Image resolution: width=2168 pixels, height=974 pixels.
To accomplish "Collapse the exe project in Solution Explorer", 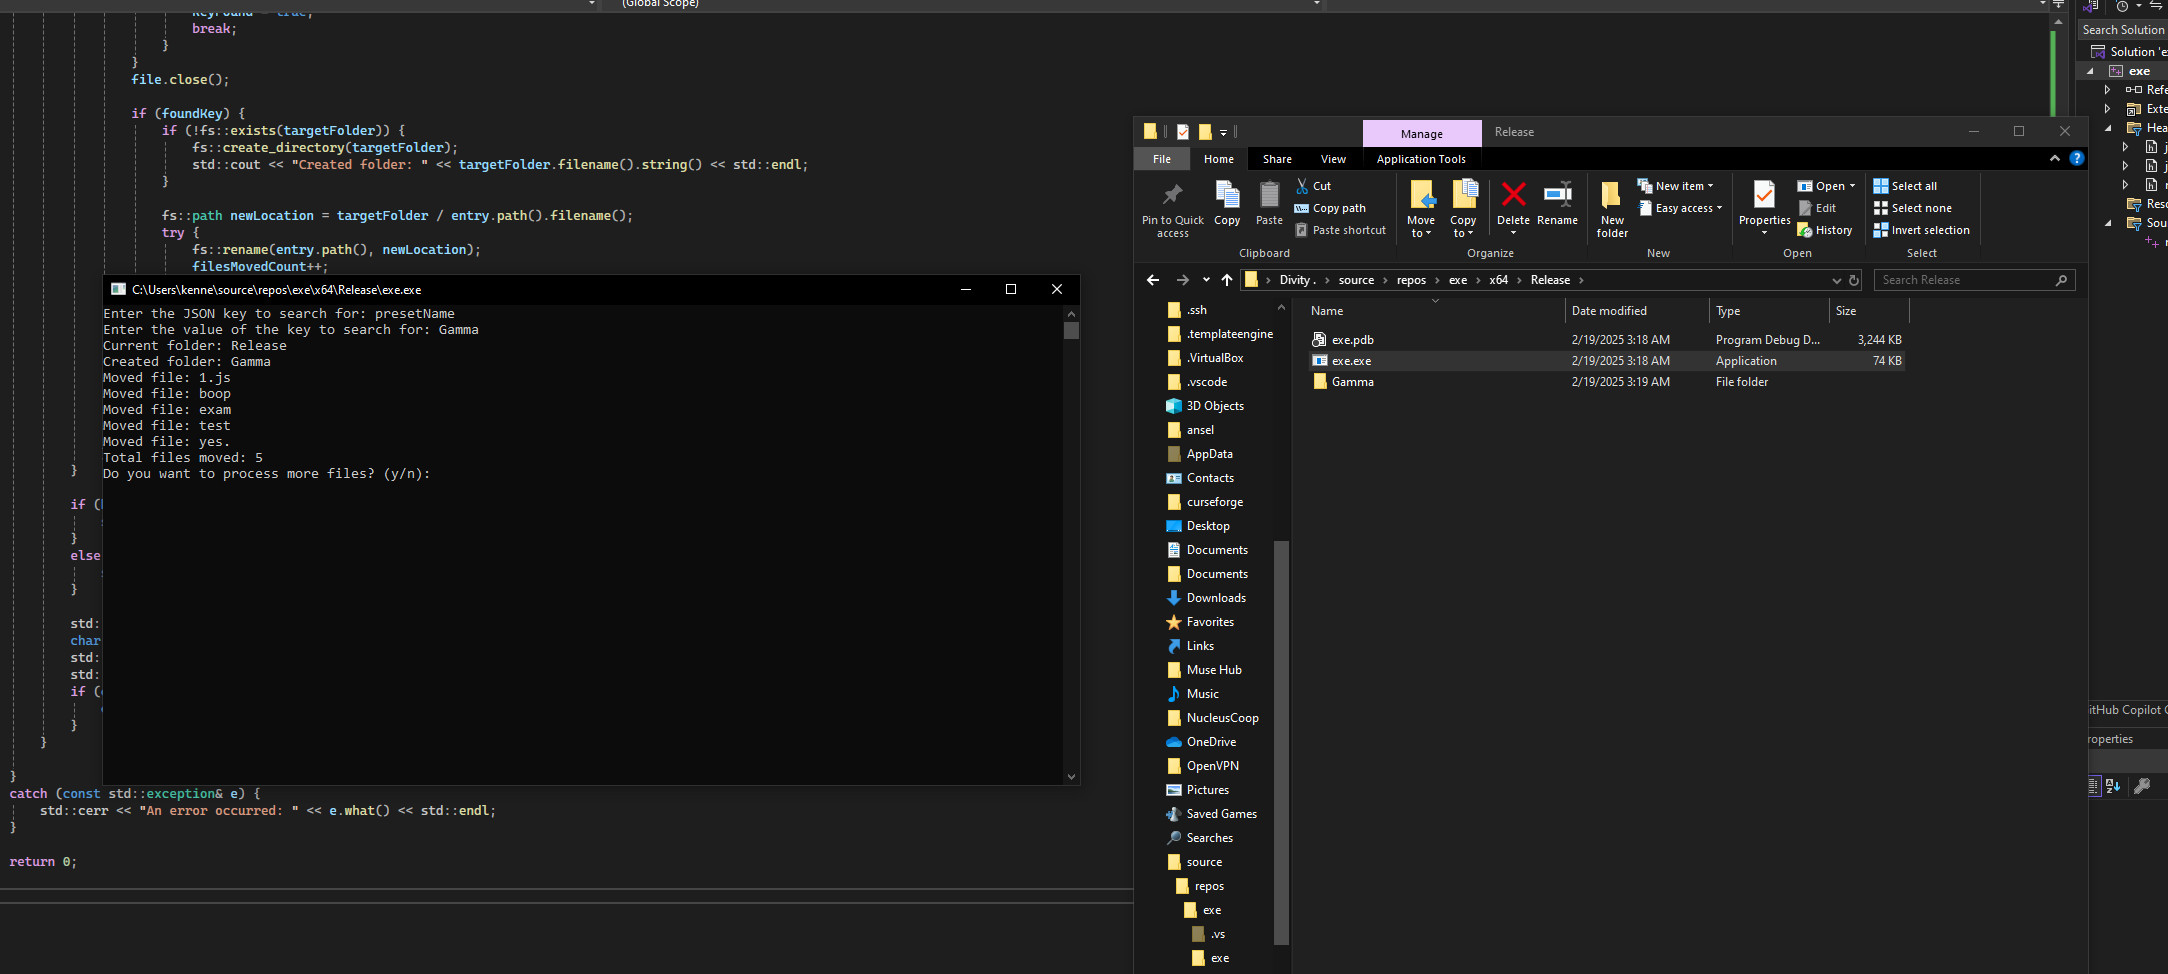I will pos(2088,71).
